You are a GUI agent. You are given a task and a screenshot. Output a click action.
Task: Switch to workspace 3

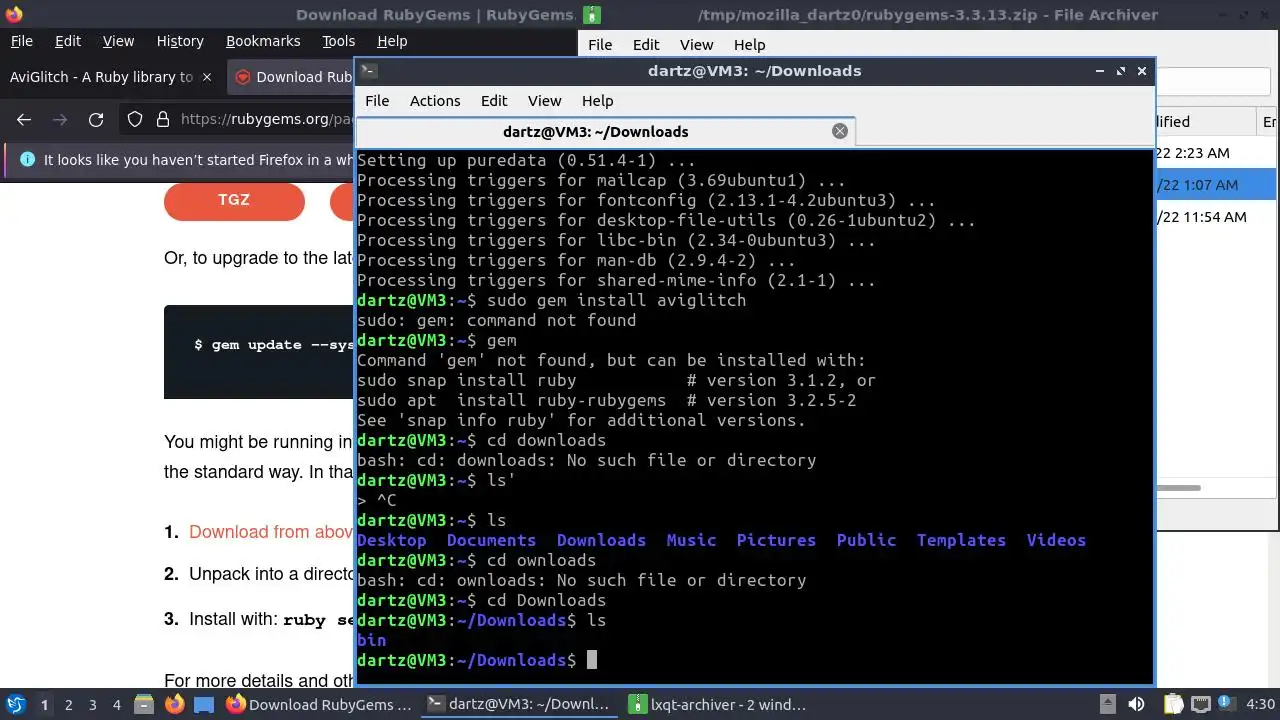tap(92, 705)
